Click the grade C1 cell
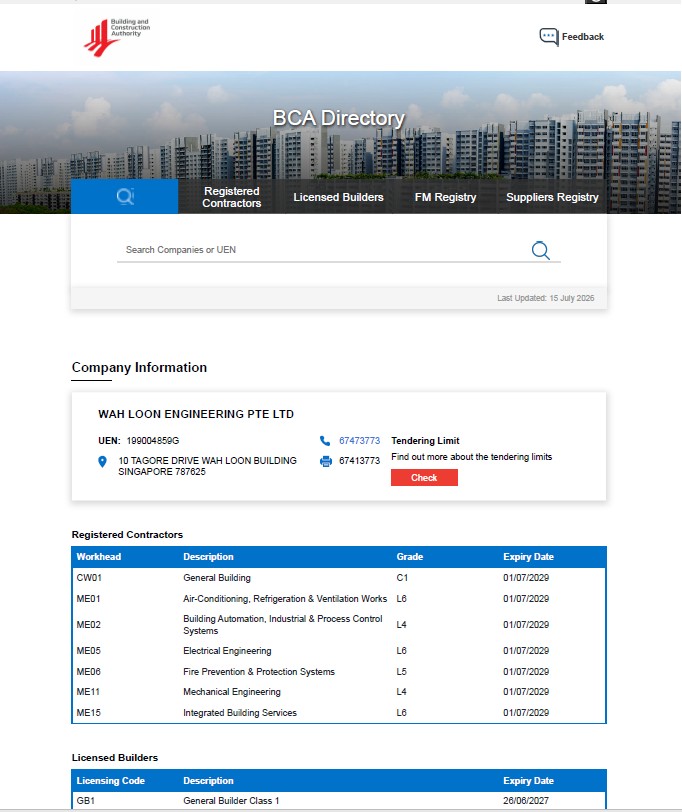This screenshot has height=812, width=682. click(402, 578)
